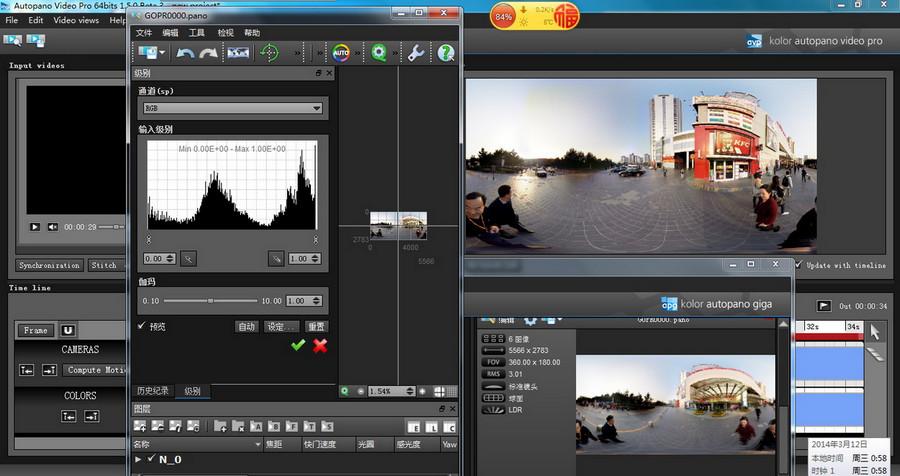The image size is (900, 476).
Task: Open Video views menu in Autopano Video
Action: 76,20
